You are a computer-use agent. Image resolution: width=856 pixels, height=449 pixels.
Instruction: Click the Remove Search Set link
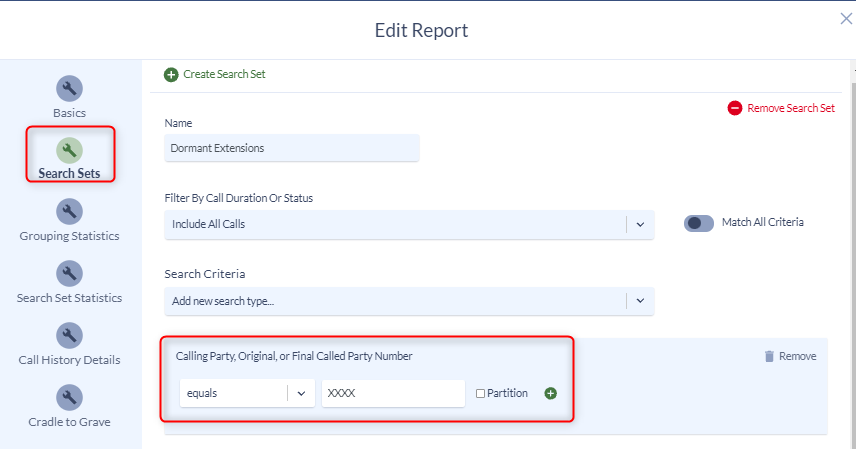(x=791, y=108)
